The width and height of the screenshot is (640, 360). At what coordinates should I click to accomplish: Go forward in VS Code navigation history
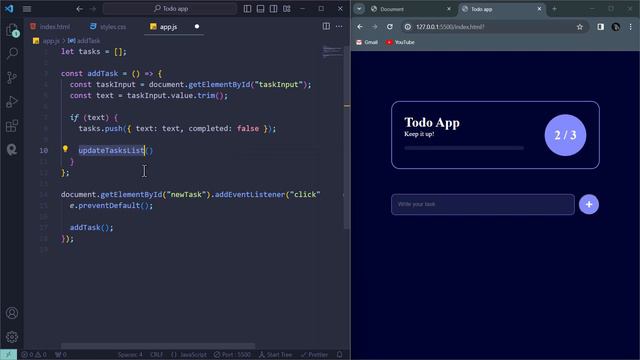pyautogui.click(x=93, y=9)
